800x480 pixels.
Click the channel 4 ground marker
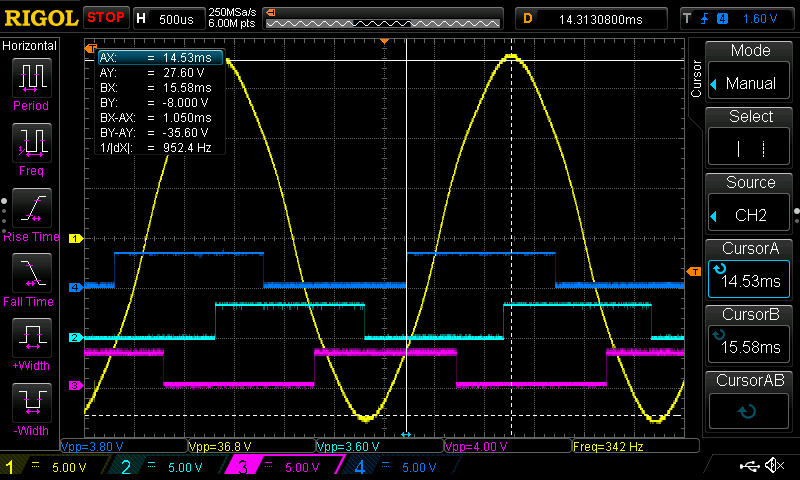76,287
